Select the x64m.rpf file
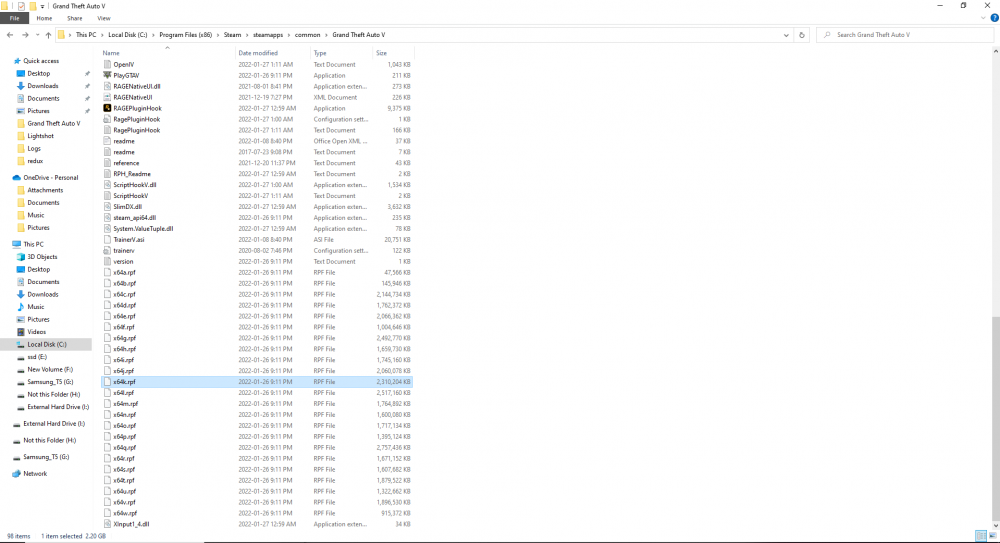 125,404
